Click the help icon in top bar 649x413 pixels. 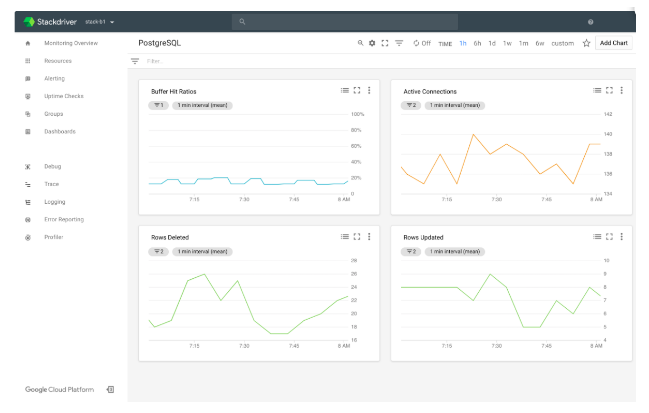click(590, 21)
